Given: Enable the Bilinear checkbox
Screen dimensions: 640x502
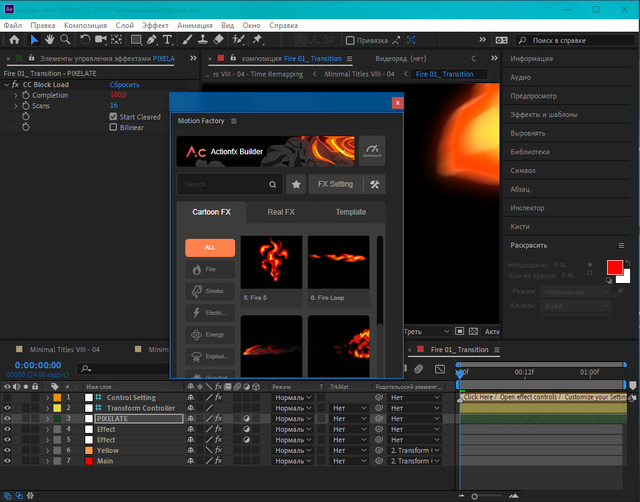Looking at the screenshot, I should coord(111,128).
